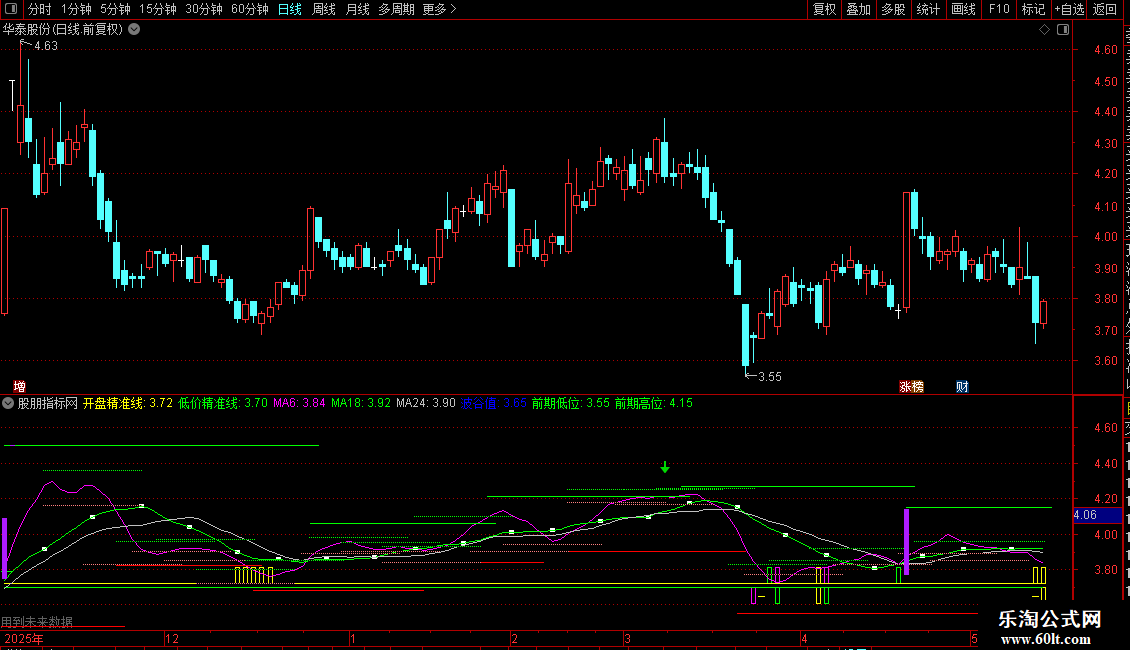
Task: Click the MA24: 3.90 label
Action: (x=426, y=404)
